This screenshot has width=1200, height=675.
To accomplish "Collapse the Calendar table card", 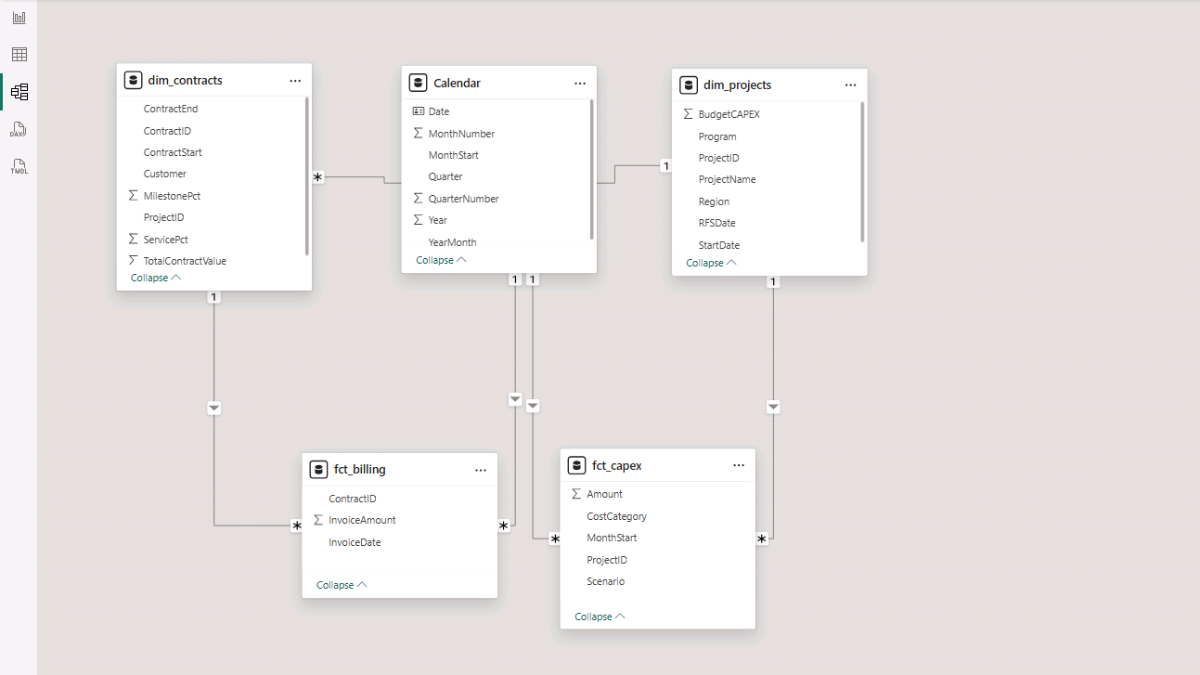I will [441, 260].
